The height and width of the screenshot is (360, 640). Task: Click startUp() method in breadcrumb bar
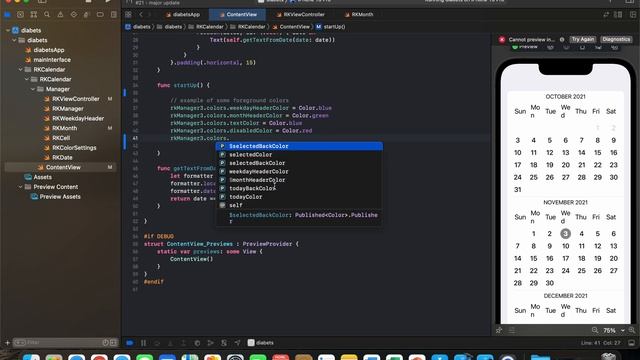coord(331,27)
